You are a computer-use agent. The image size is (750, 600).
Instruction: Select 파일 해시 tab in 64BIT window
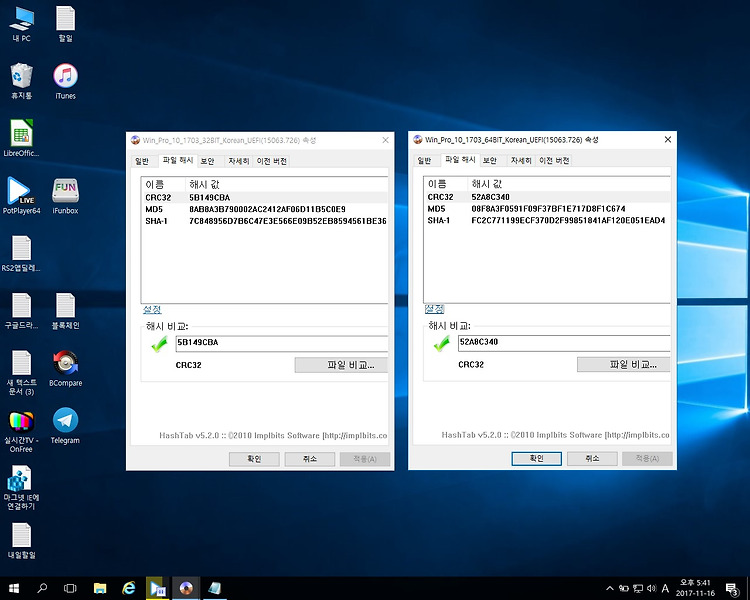[460, 160]
